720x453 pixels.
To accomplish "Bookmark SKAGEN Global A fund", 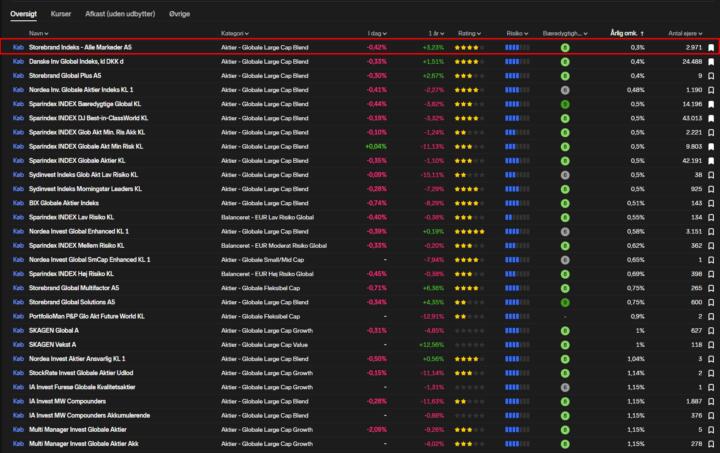I will click(x=711, y=330).
